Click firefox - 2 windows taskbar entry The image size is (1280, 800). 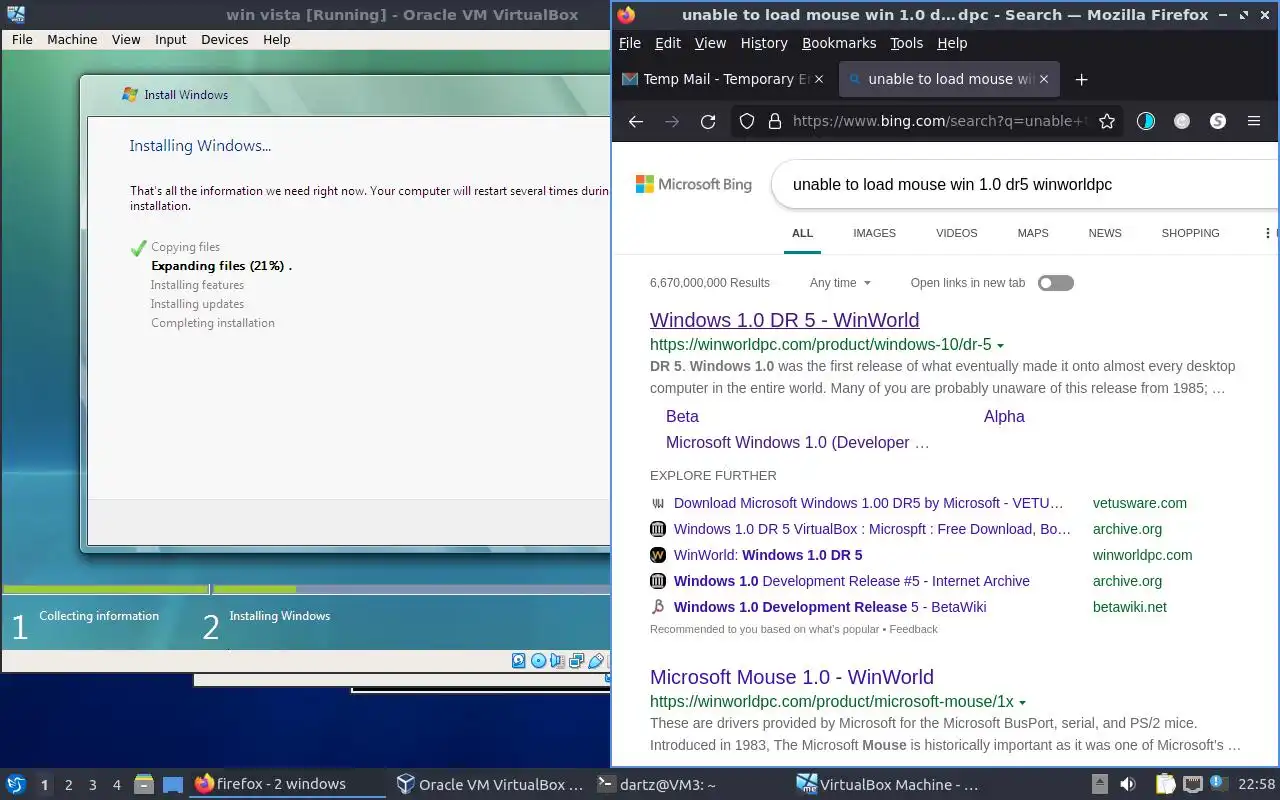[x=289, y=785]
